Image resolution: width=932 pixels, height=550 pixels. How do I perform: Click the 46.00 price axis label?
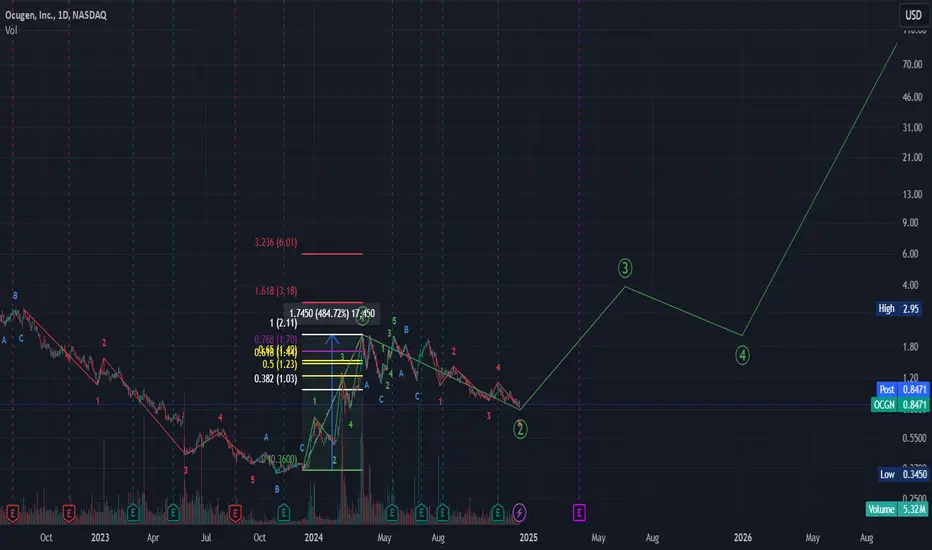(x=912, y=96)
